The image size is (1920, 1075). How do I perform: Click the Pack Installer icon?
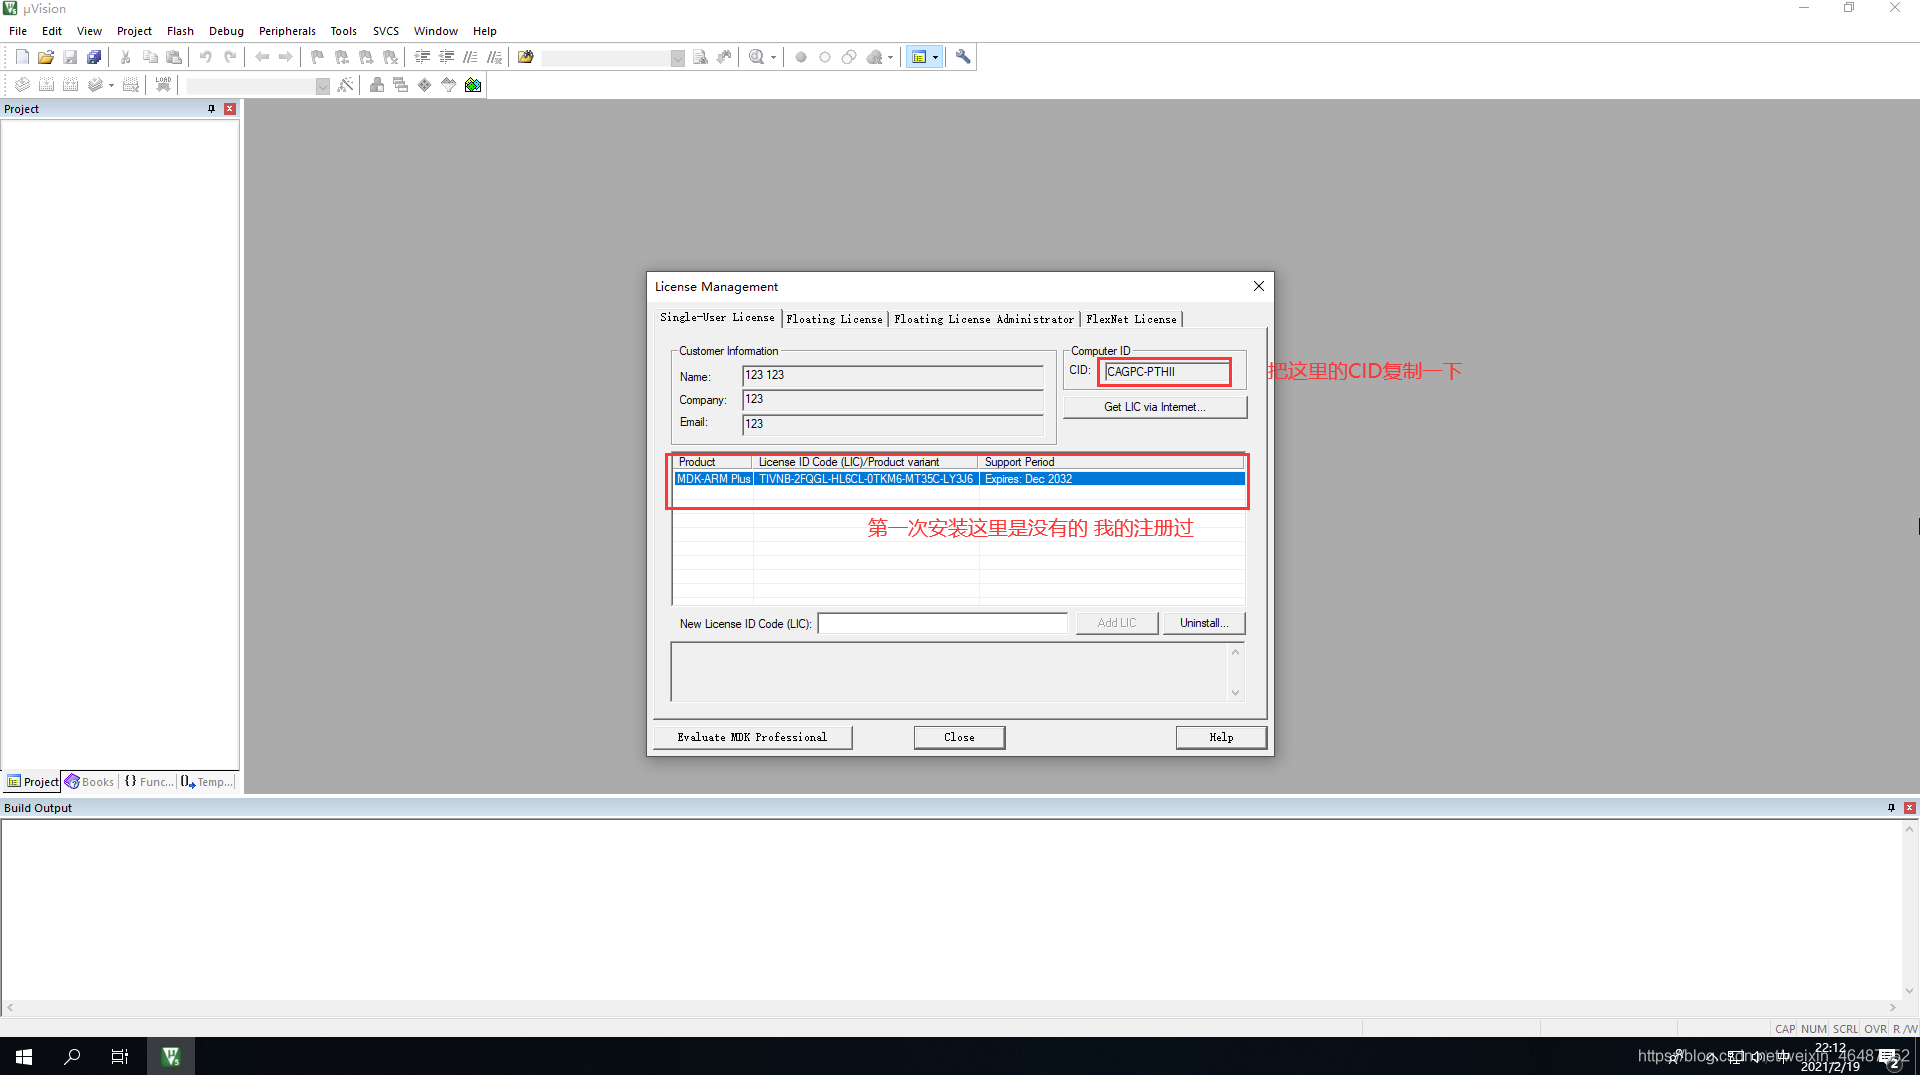tap(473, 85)
